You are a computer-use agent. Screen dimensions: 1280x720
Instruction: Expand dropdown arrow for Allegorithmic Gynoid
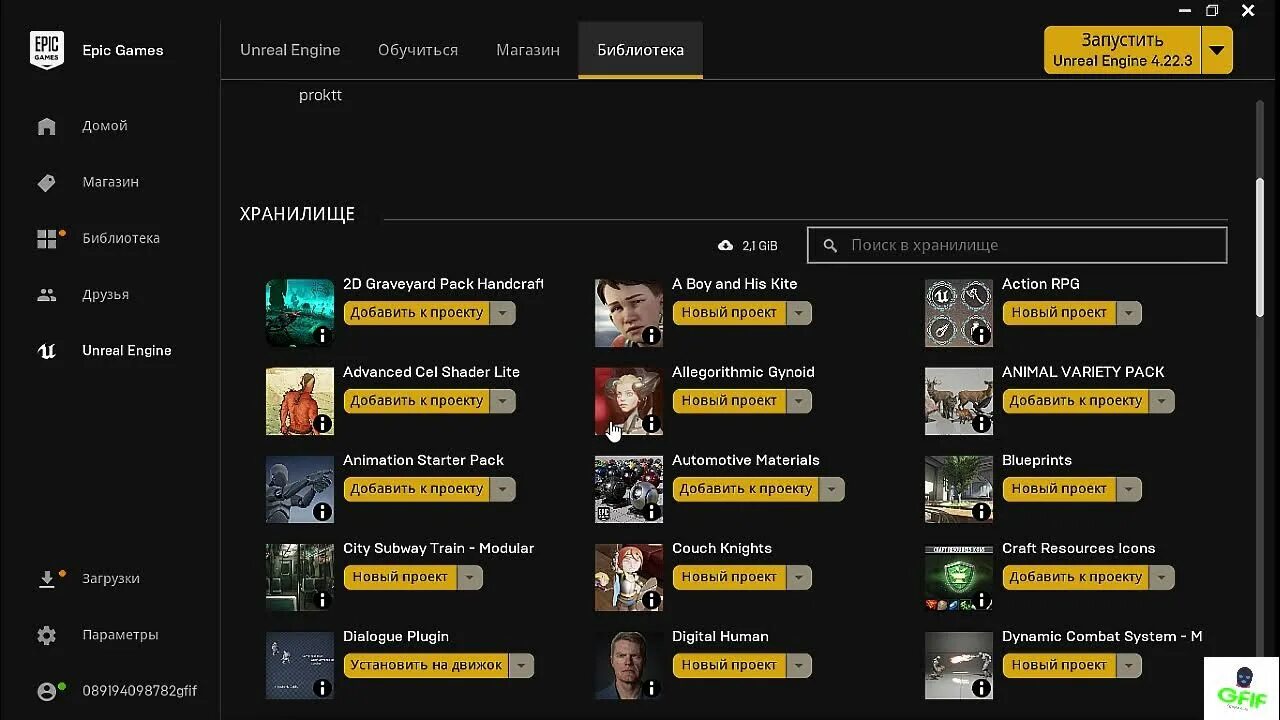[x=798, y=401]
